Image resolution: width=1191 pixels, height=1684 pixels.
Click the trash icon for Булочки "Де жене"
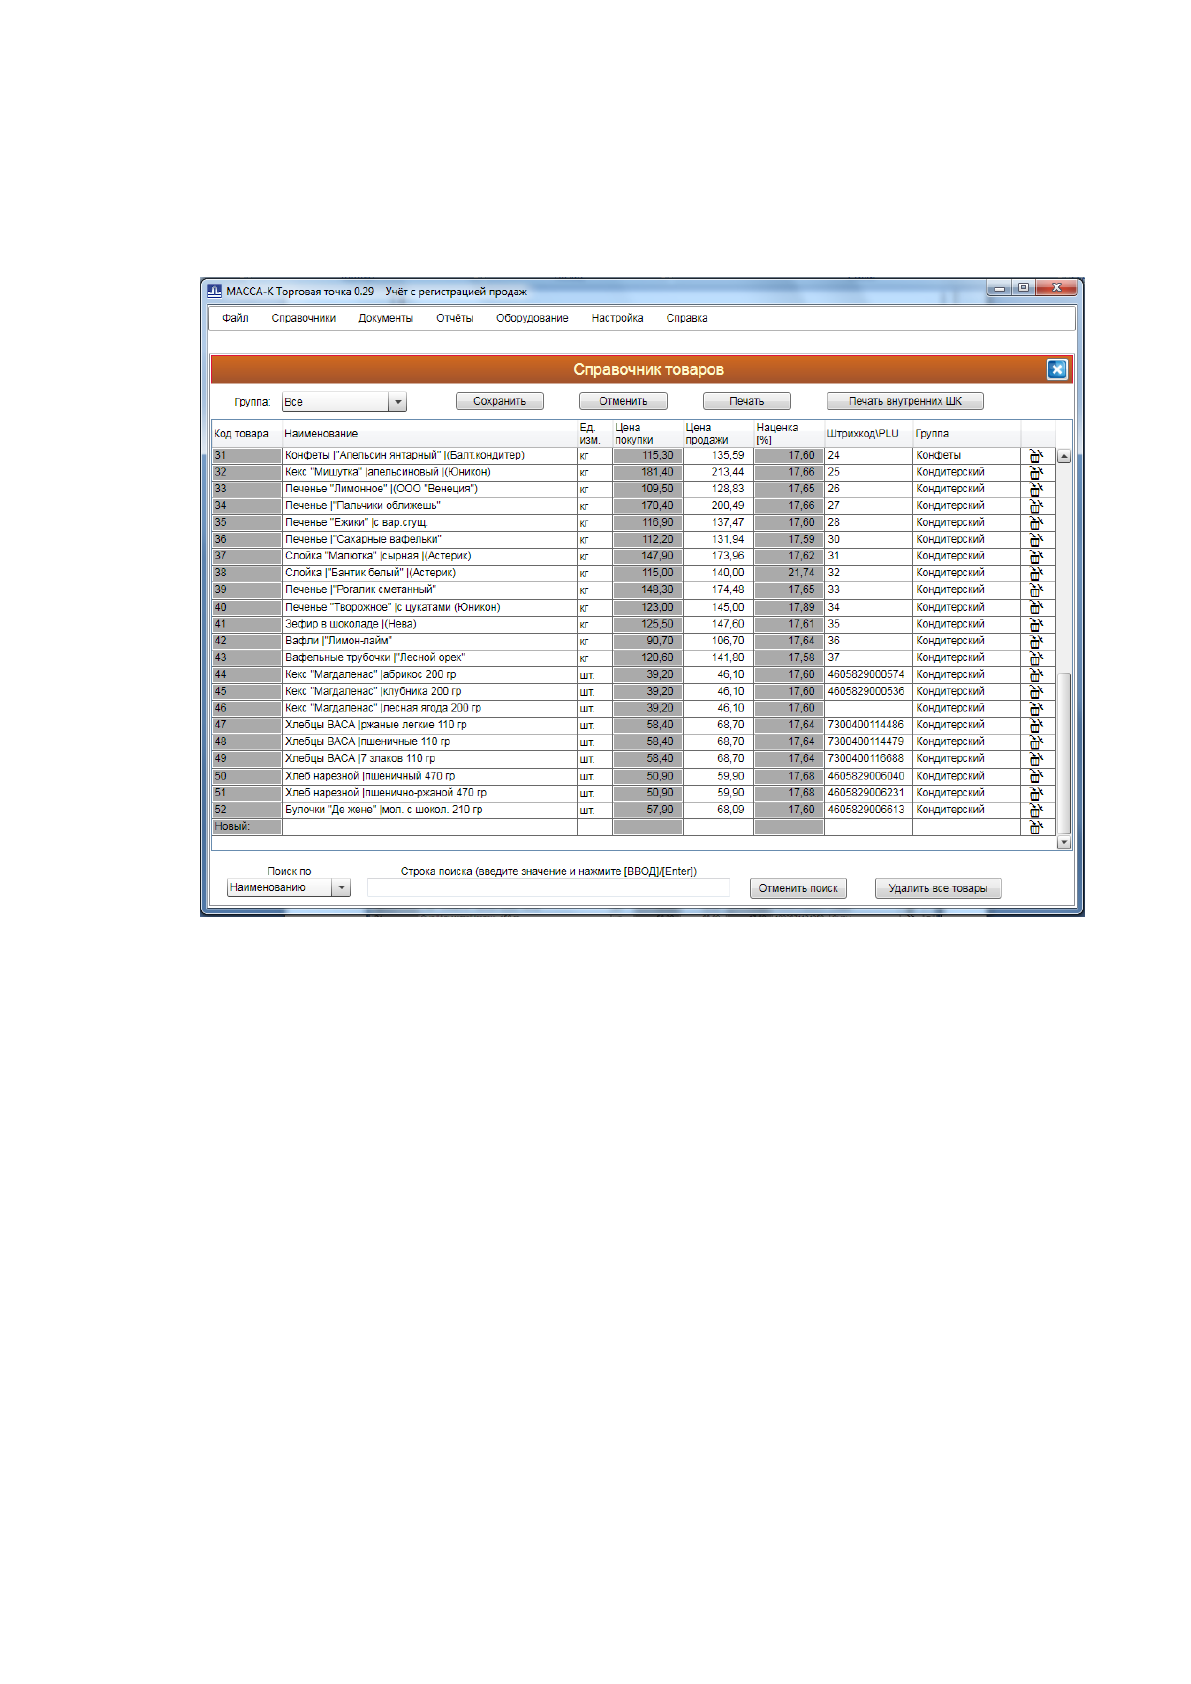point(1036,810)
